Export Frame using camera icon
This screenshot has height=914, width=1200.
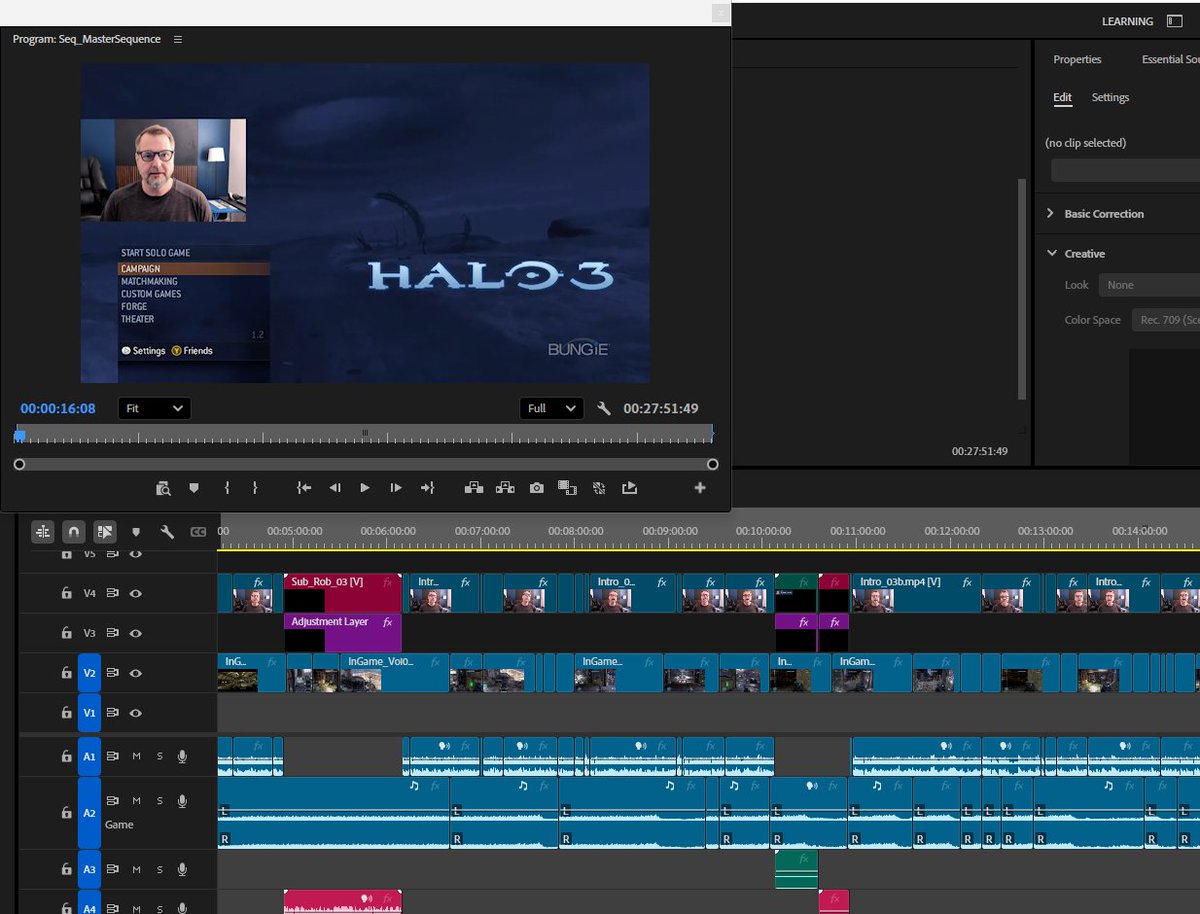pyautogui.click(x=537, y=488)
